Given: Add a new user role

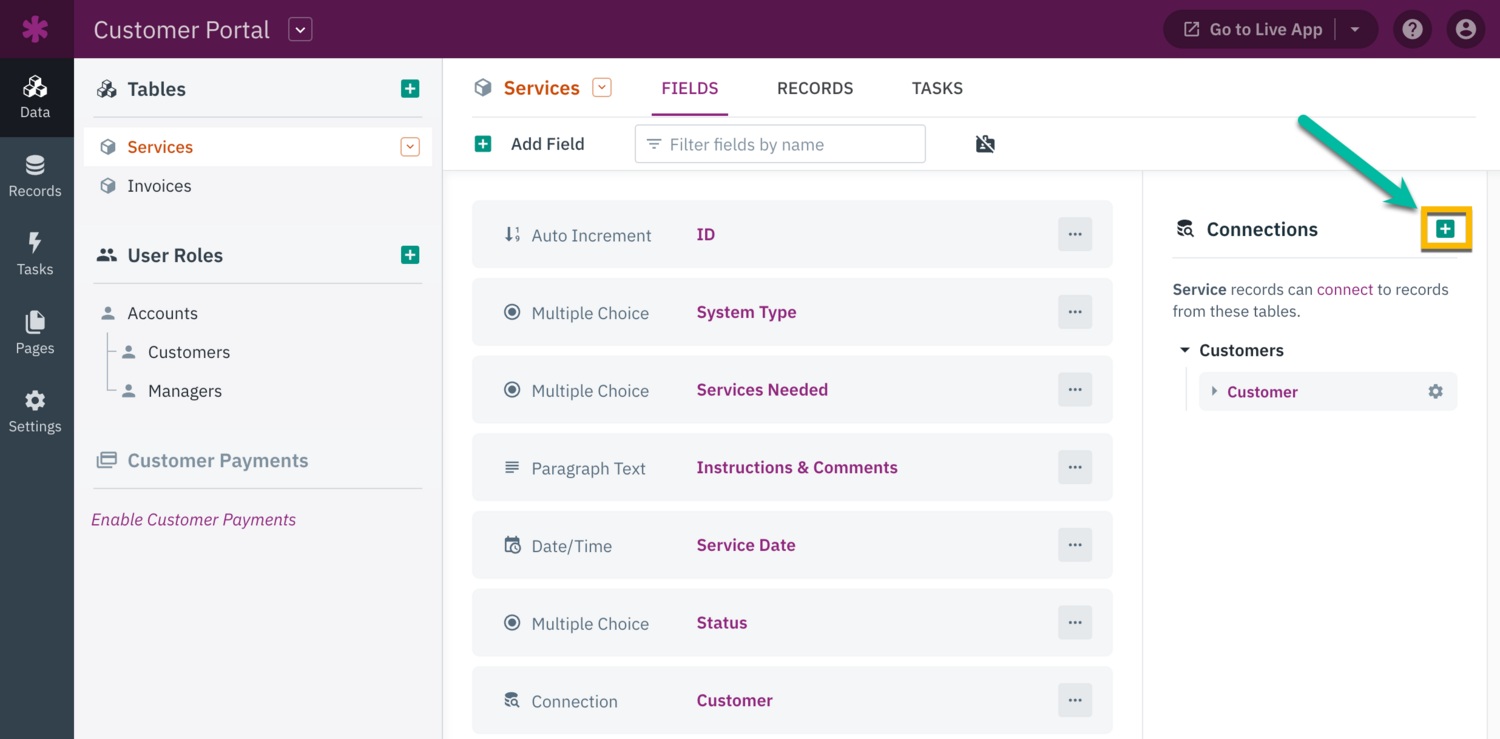Looking at the screenshot, I should tap(410, 255).
